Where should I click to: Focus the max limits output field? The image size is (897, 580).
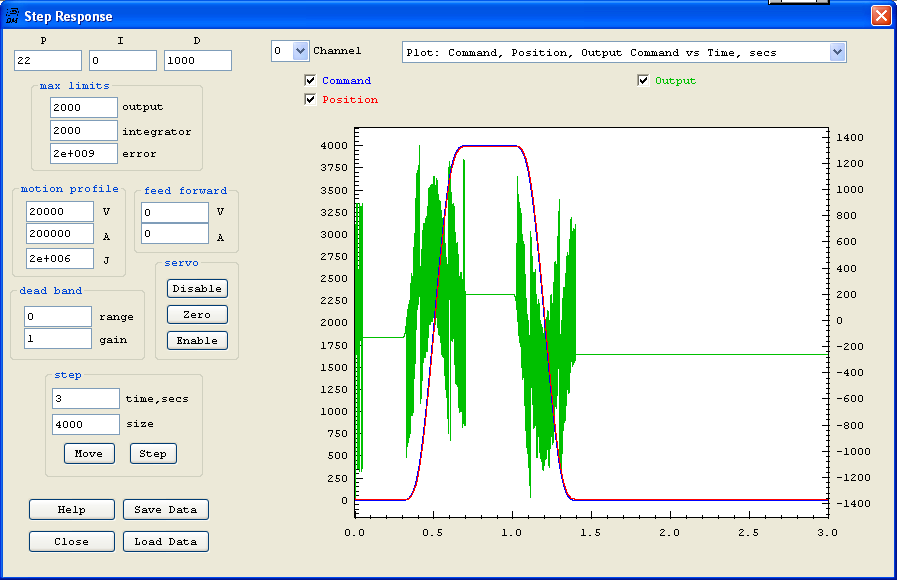[83, 107]
